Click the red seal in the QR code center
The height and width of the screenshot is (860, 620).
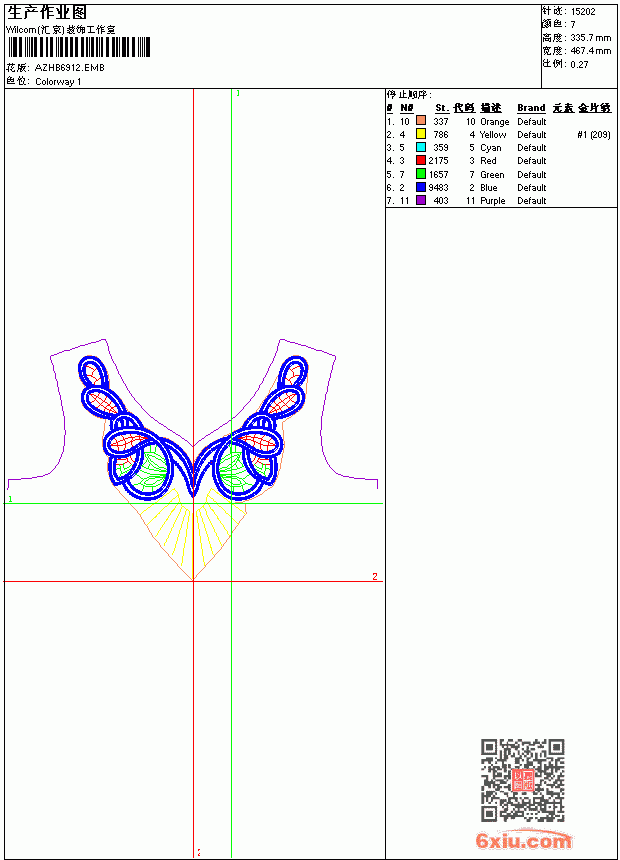(523, 780)
